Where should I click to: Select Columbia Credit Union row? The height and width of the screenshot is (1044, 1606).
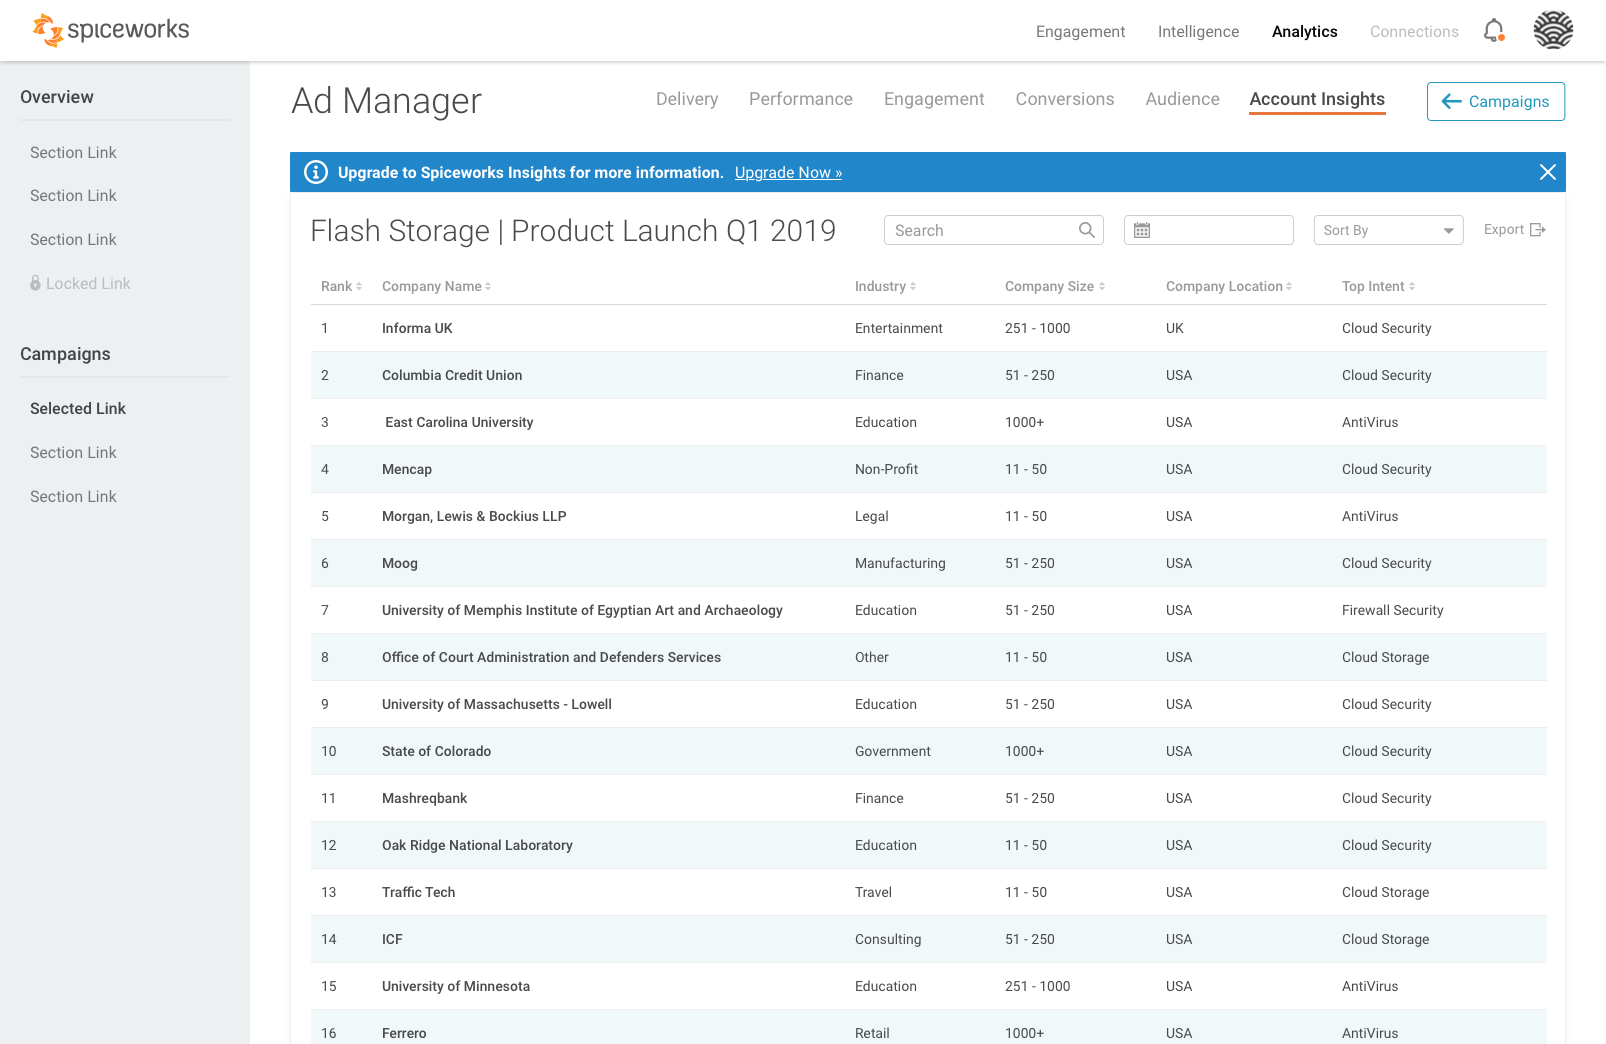(x=928, y=375)
